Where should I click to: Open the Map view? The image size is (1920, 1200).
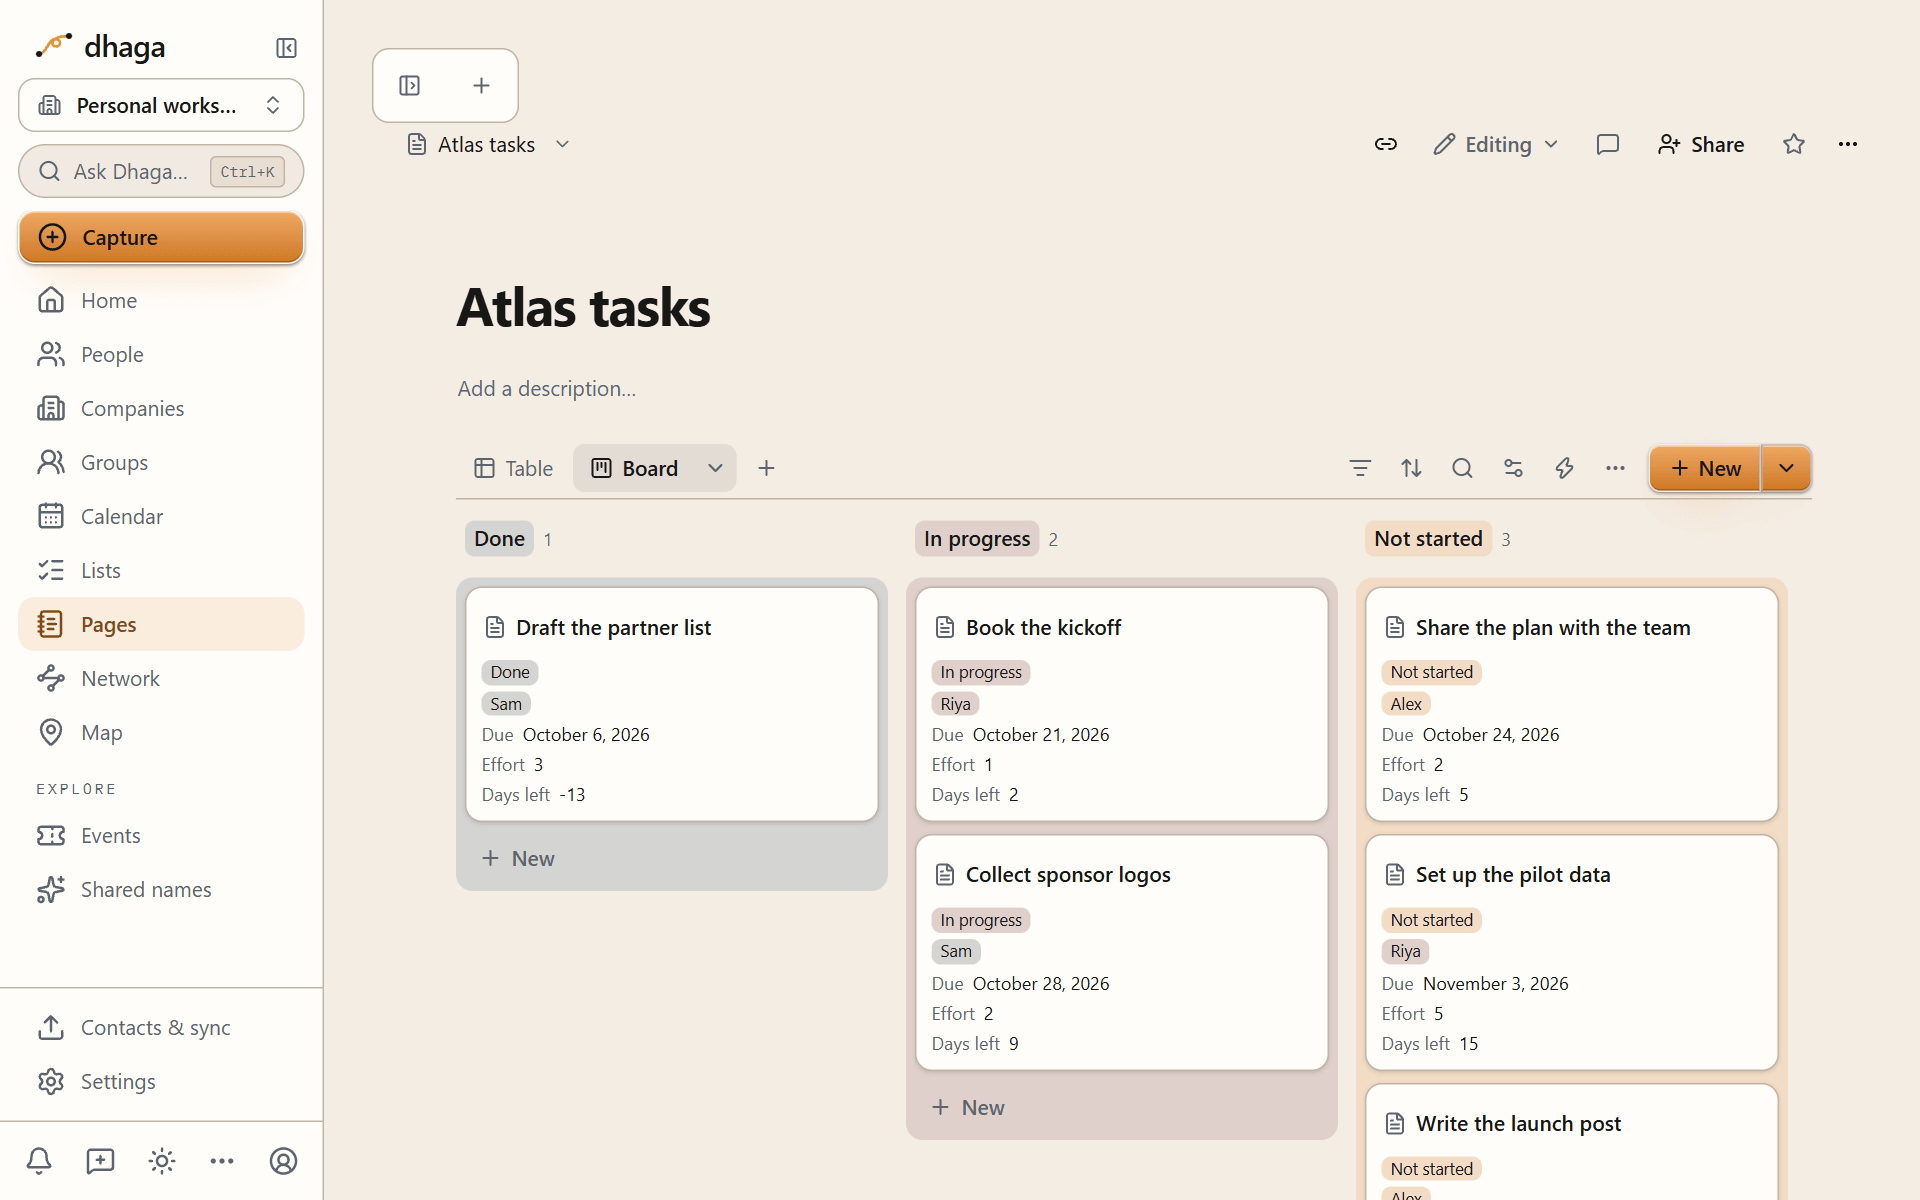161,732
